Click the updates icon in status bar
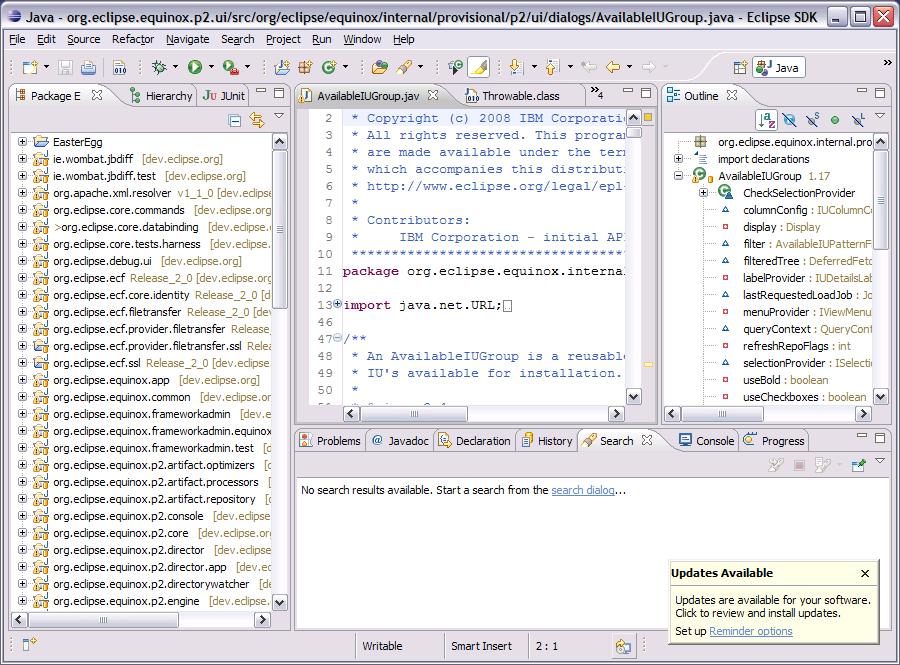Viewport: 900px width, 665px height. [x=623, y=646]
